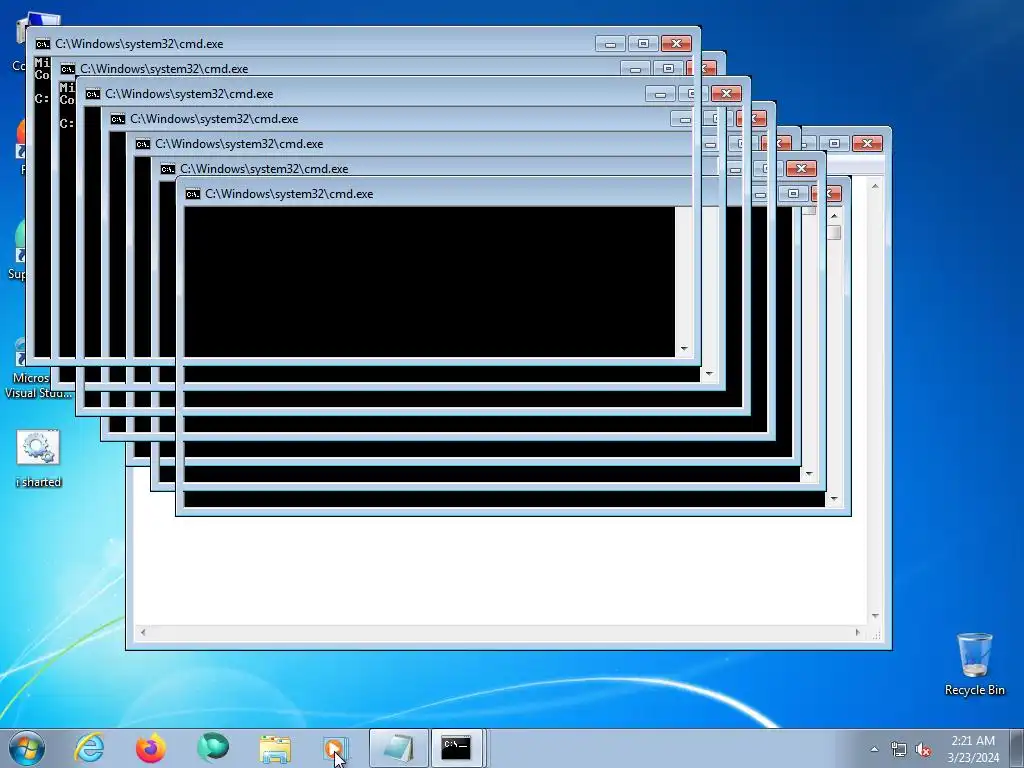Click the scrollbar thumb of lowest cmd window
This screenshot has height=768, width=1024.
[x=834, y=232]
